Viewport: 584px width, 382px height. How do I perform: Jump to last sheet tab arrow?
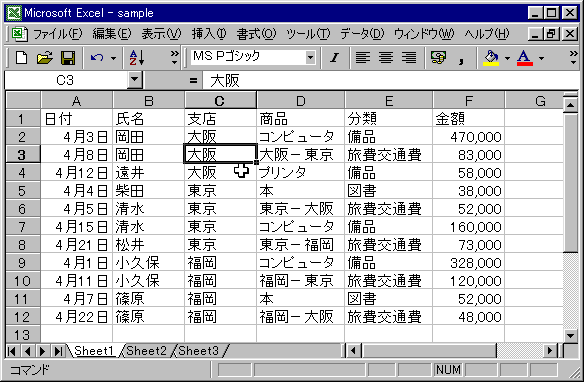(58, 351)
